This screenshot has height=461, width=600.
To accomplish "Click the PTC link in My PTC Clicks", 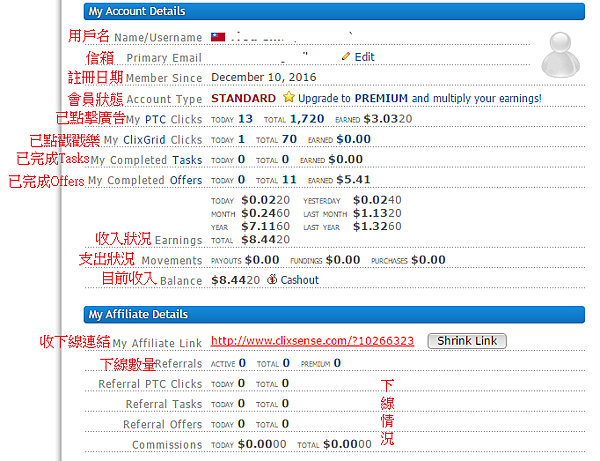I will tap(155, 119).
